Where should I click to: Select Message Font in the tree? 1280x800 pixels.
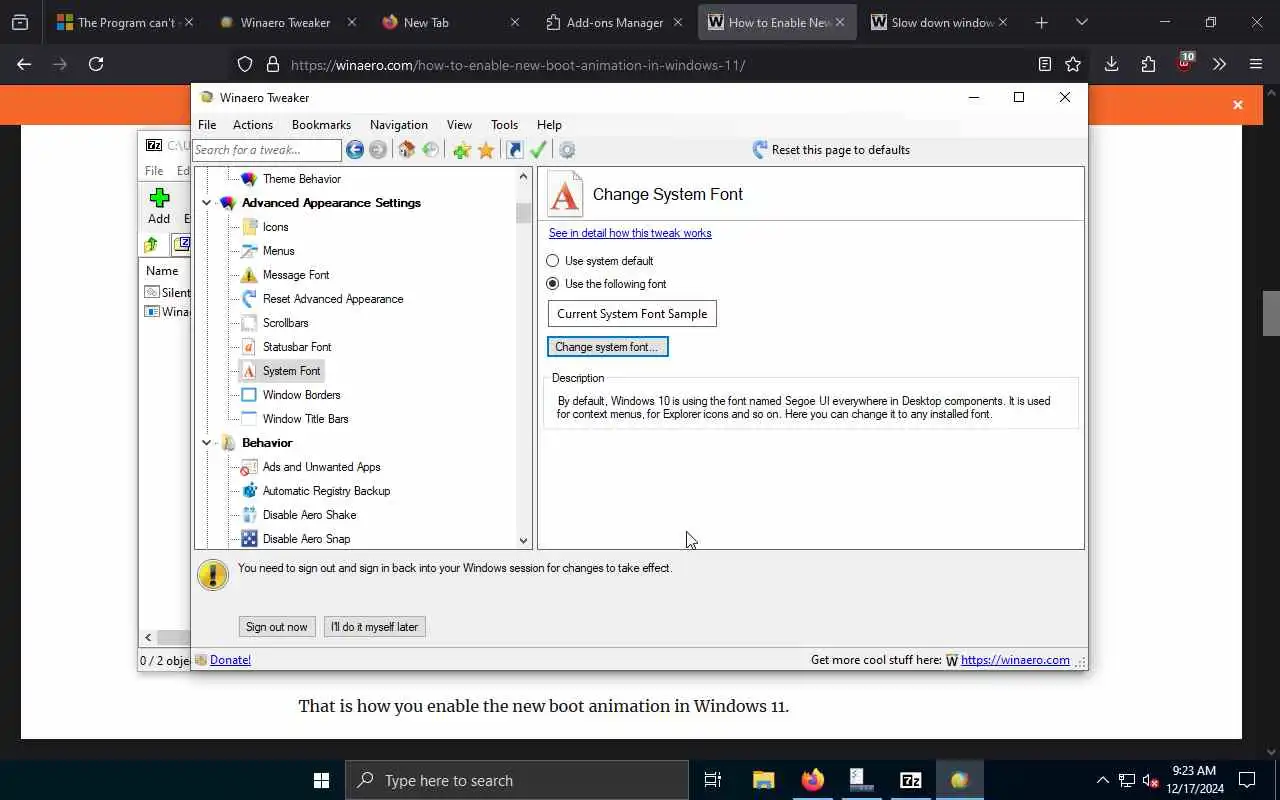295,275
